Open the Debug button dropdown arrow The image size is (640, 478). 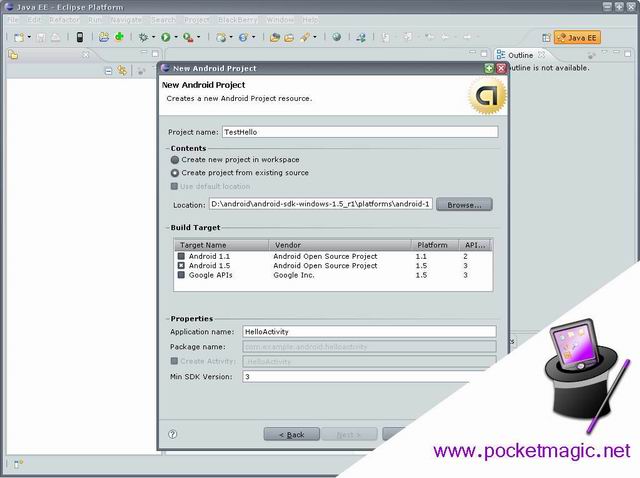153,37
